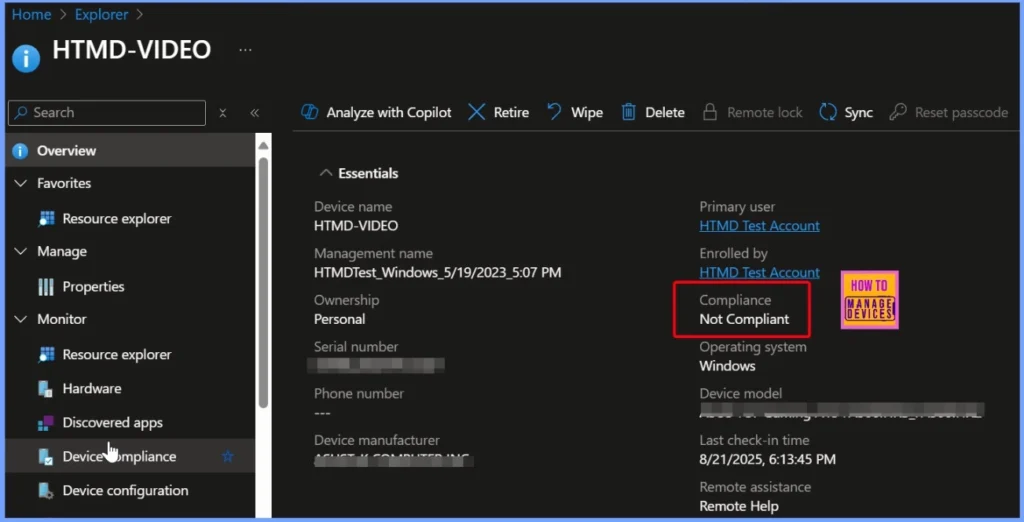Click the sidebar scrollbar up arrow
The width and height of the screenshot is (1024, 522).
(x=263, y=146)
